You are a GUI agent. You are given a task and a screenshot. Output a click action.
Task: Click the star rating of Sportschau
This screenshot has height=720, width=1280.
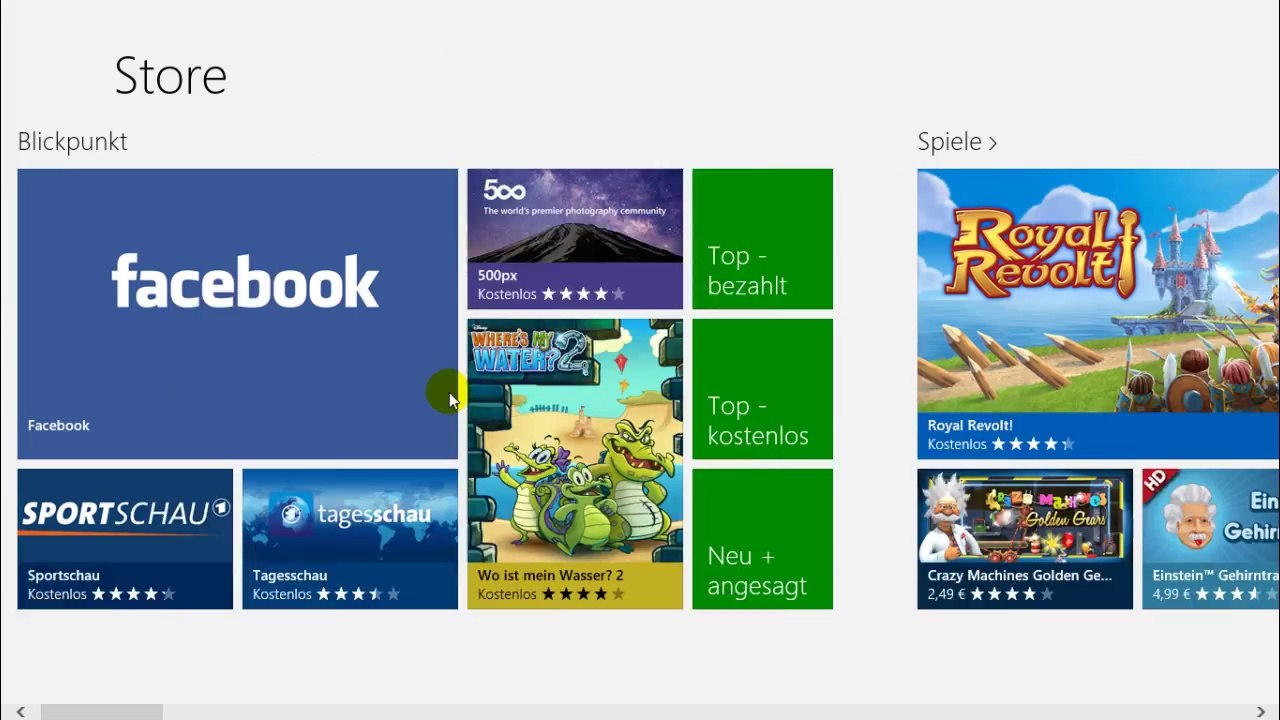133,594
